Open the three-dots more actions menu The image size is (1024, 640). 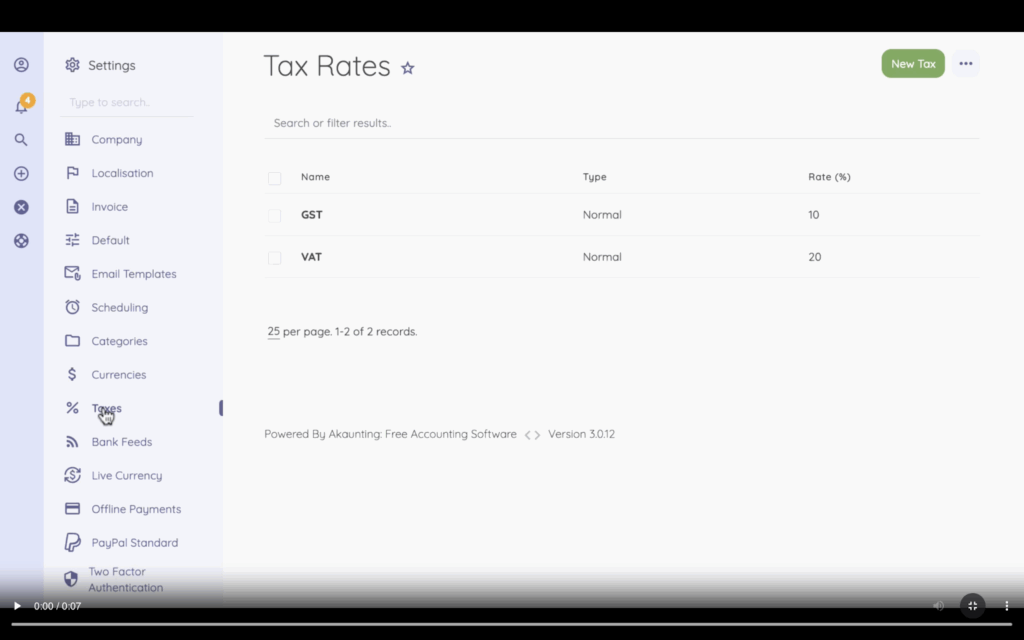(x=965, y=64)
